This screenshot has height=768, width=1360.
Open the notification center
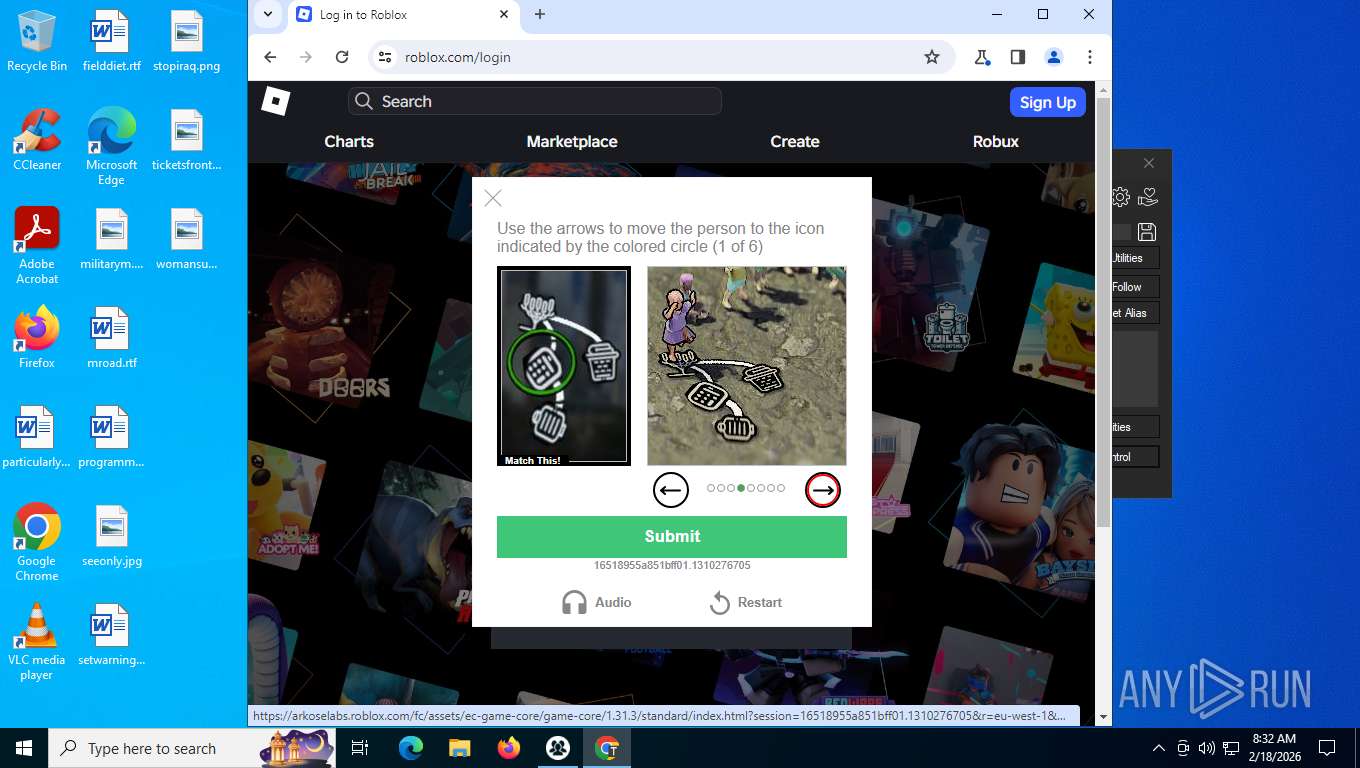click(x=1327, y=748)
